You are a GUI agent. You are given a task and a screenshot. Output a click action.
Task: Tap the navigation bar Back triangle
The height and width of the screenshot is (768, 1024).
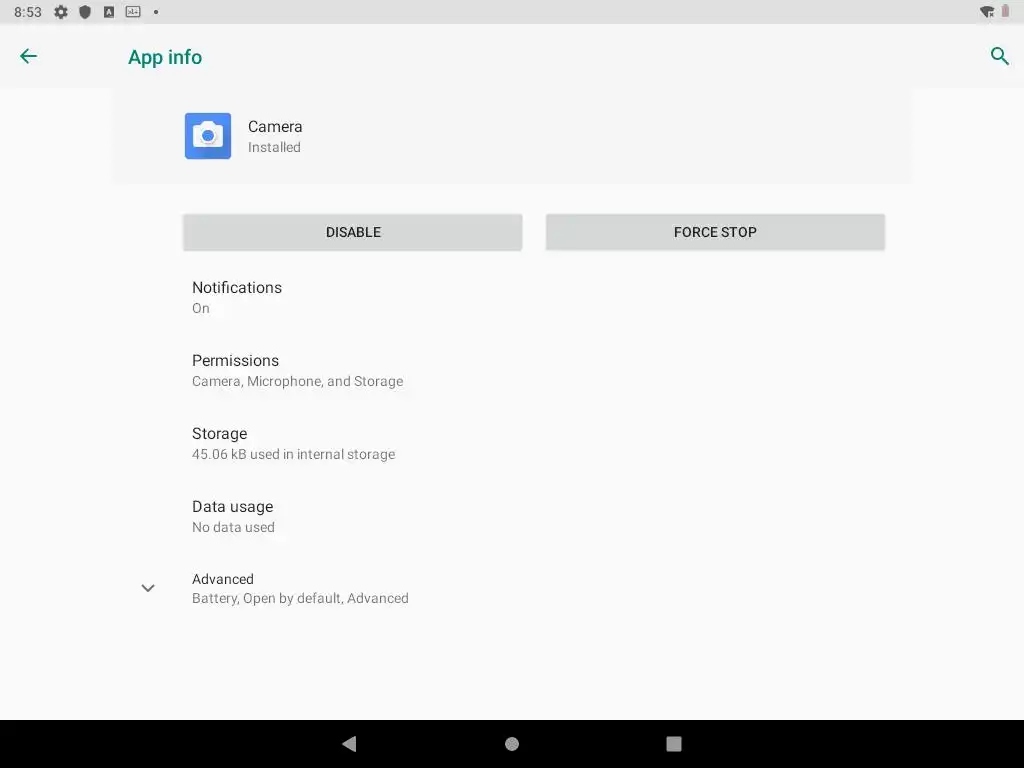click(349, 744)
